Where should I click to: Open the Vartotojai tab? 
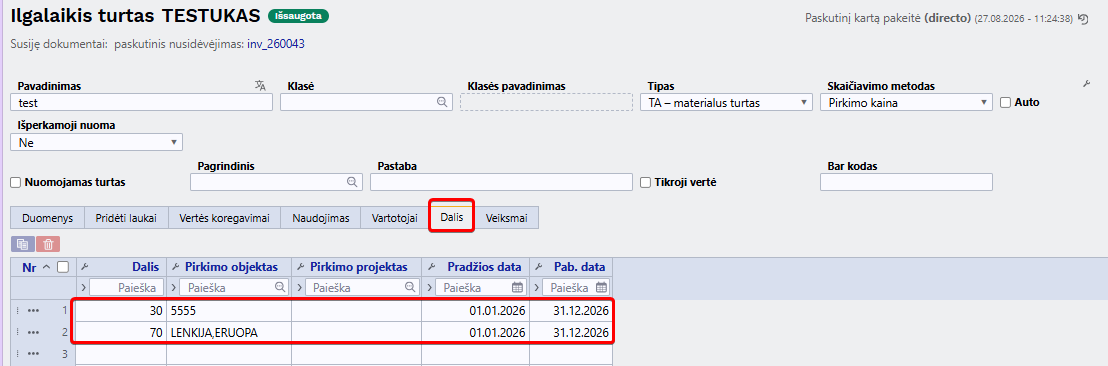[x=395, y=218]
